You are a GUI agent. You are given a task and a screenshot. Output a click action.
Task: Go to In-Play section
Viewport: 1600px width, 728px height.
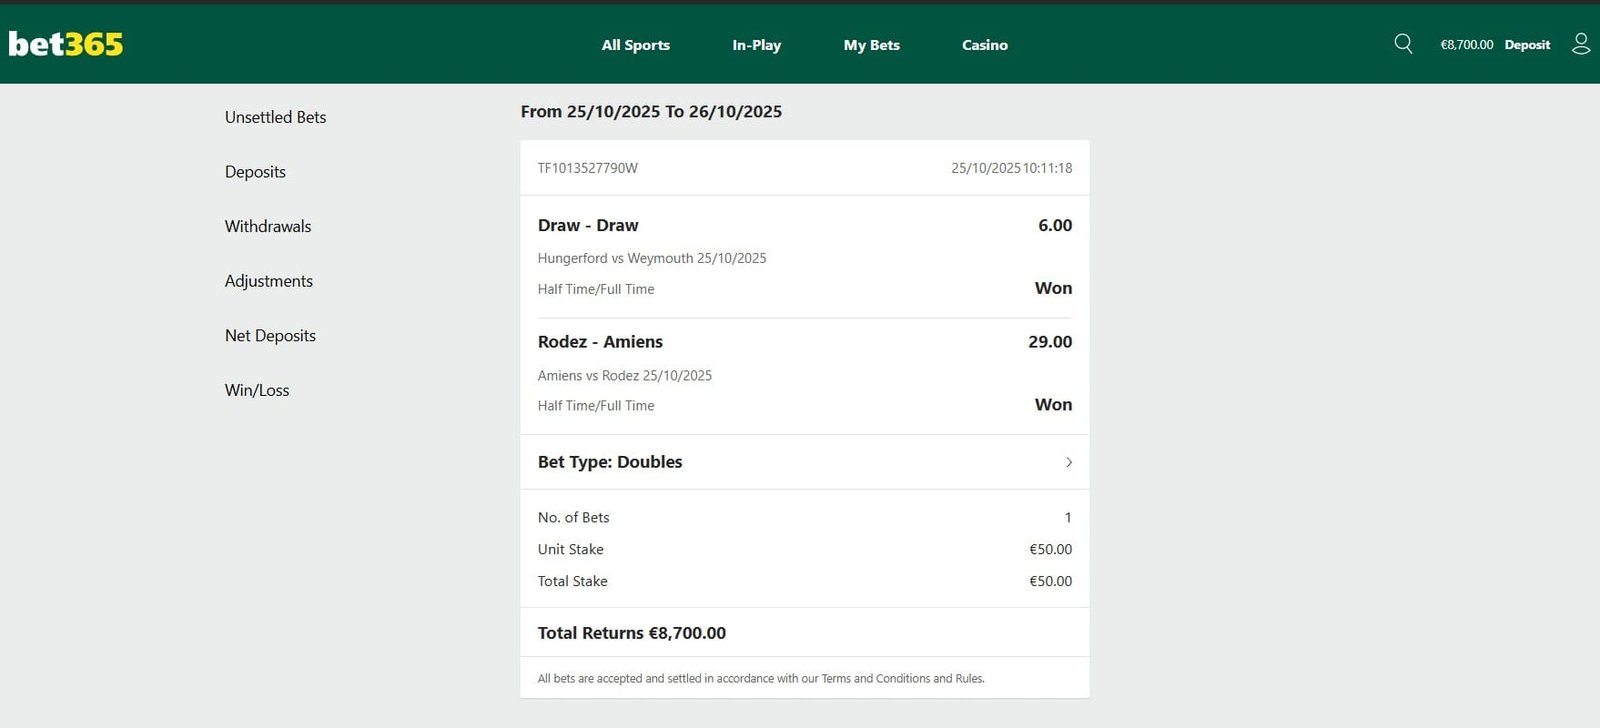756,45
